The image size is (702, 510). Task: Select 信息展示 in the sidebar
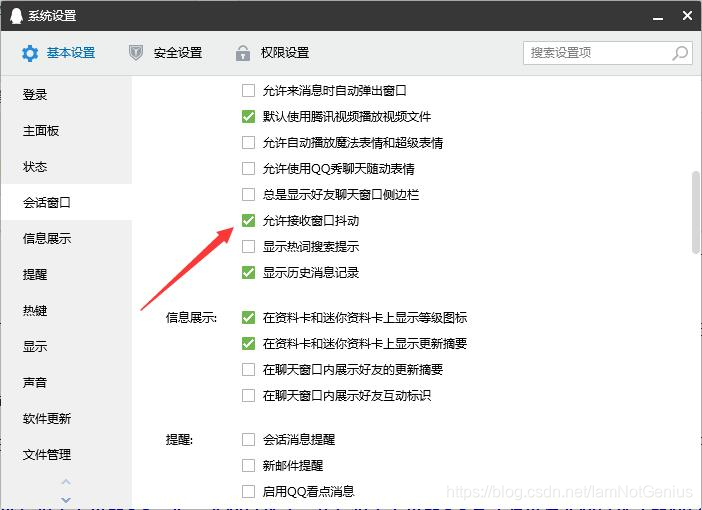pos(66,239)
